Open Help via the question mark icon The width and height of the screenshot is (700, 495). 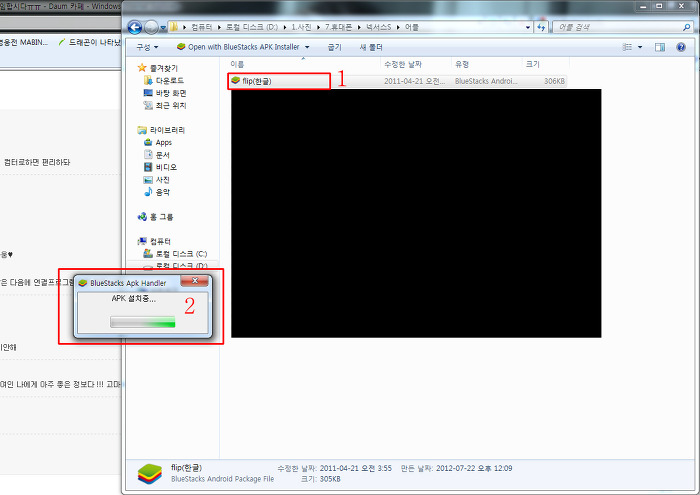(681, 47)
